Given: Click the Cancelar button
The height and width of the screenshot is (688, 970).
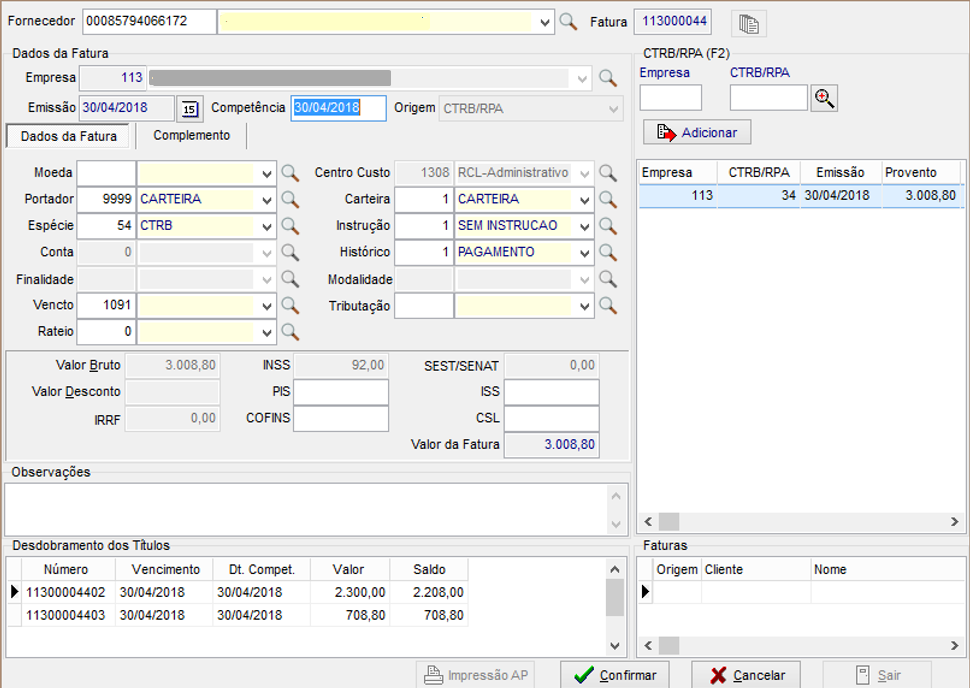Looking at the screenshot, I should coord(746,675).
